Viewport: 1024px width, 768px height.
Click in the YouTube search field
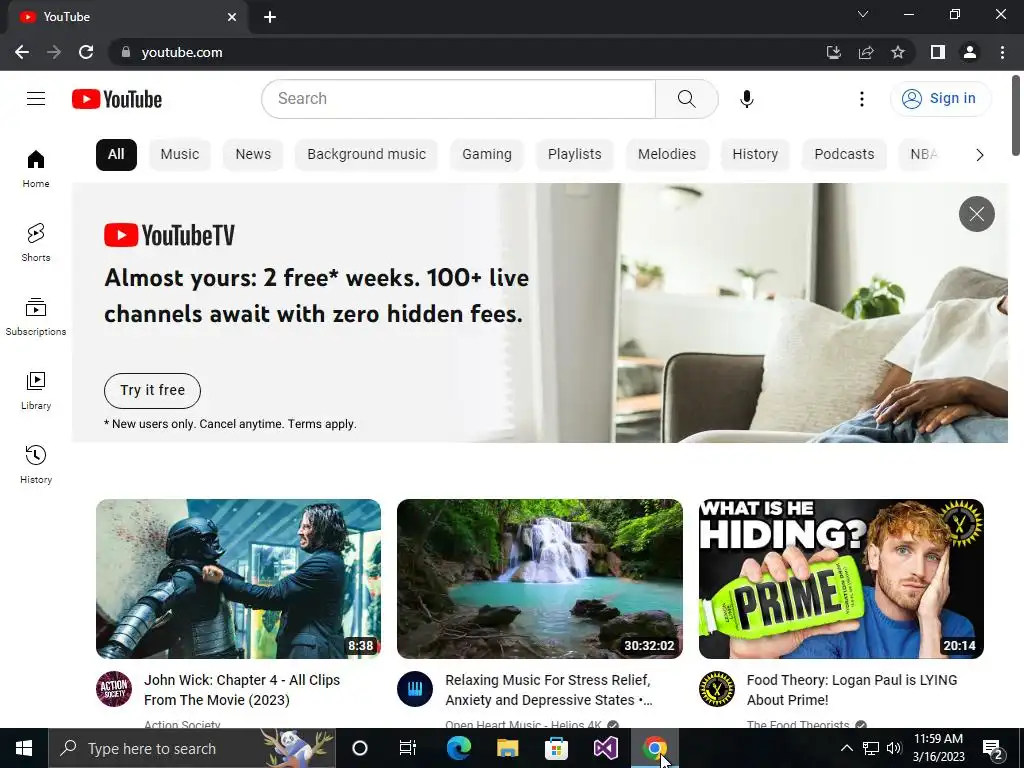(458, 99)
